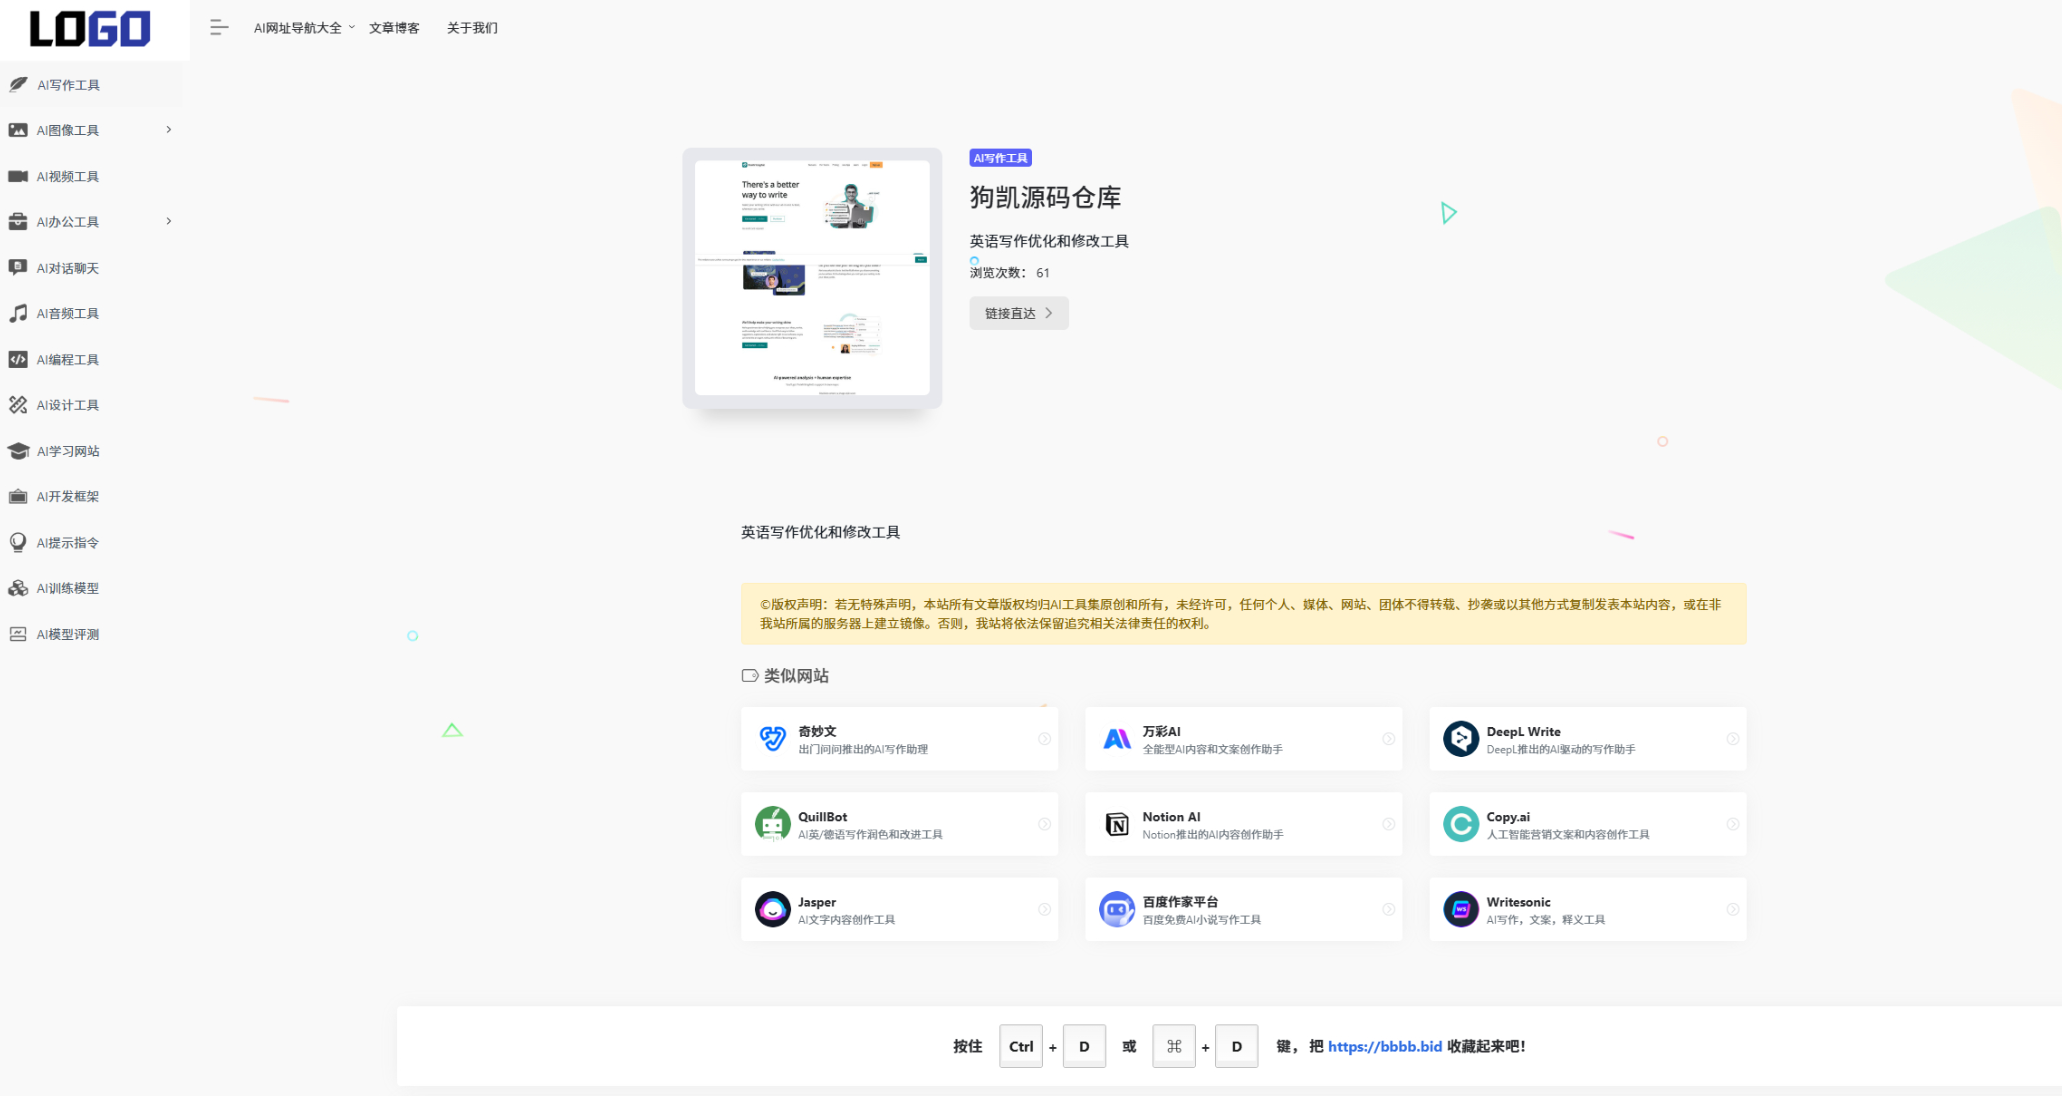The image size is (2062, 1096).
Task: Click the AI视频工具 camera icon
Action: coord(18,176)
